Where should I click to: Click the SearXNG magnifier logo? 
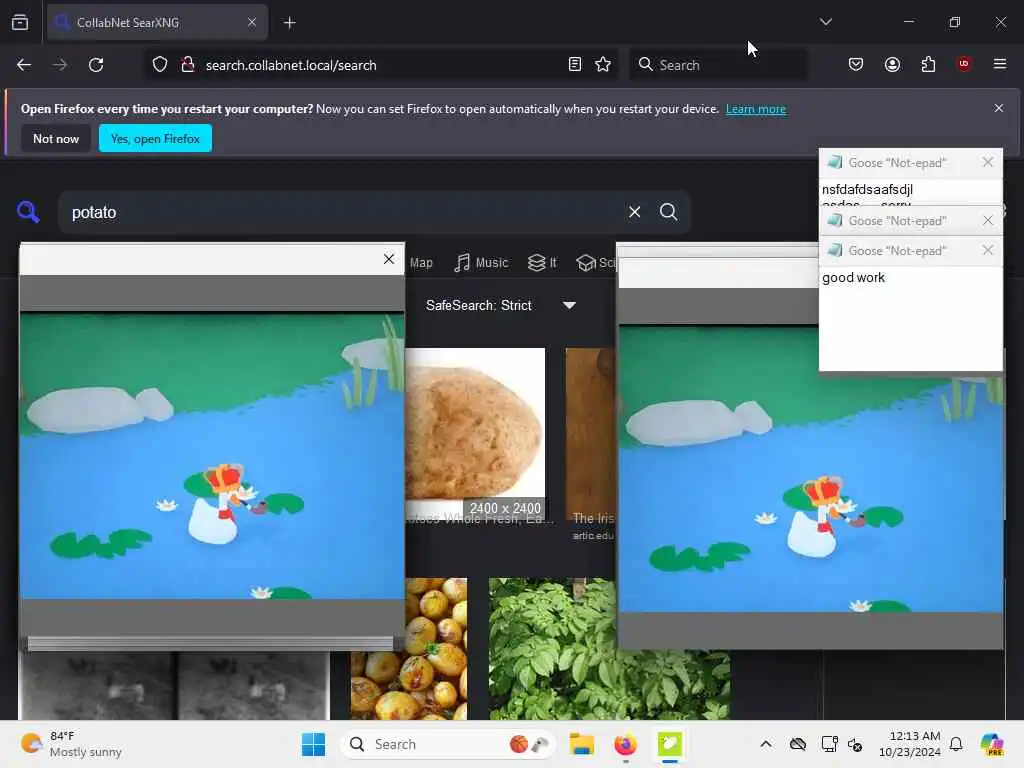pos(28,212)
